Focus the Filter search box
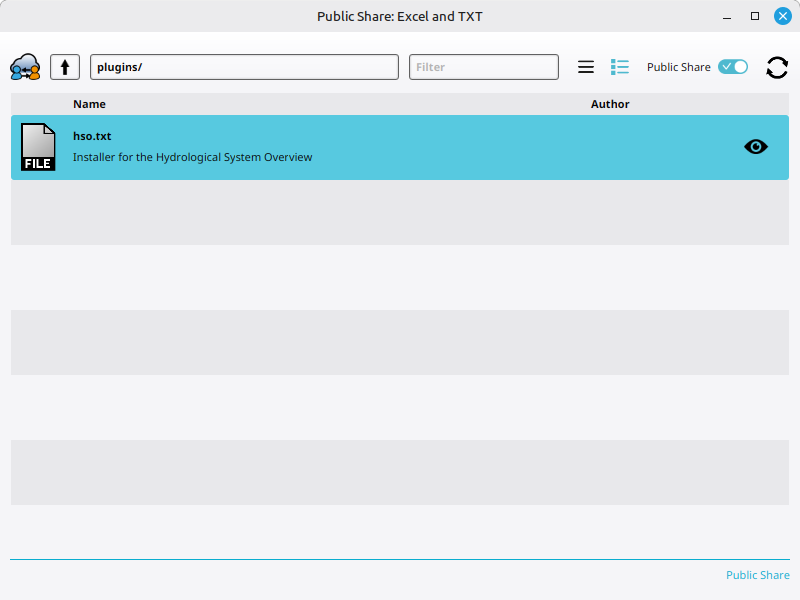The height and width of the screenshot is (600, 800). tap(483, 66)
